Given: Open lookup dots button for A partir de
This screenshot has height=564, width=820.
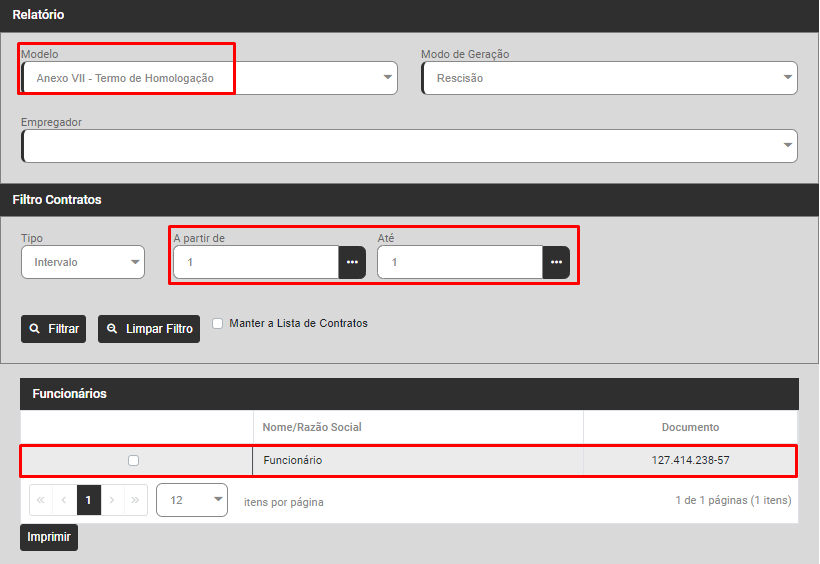Looking at the screenshot, I should [352, 262].
